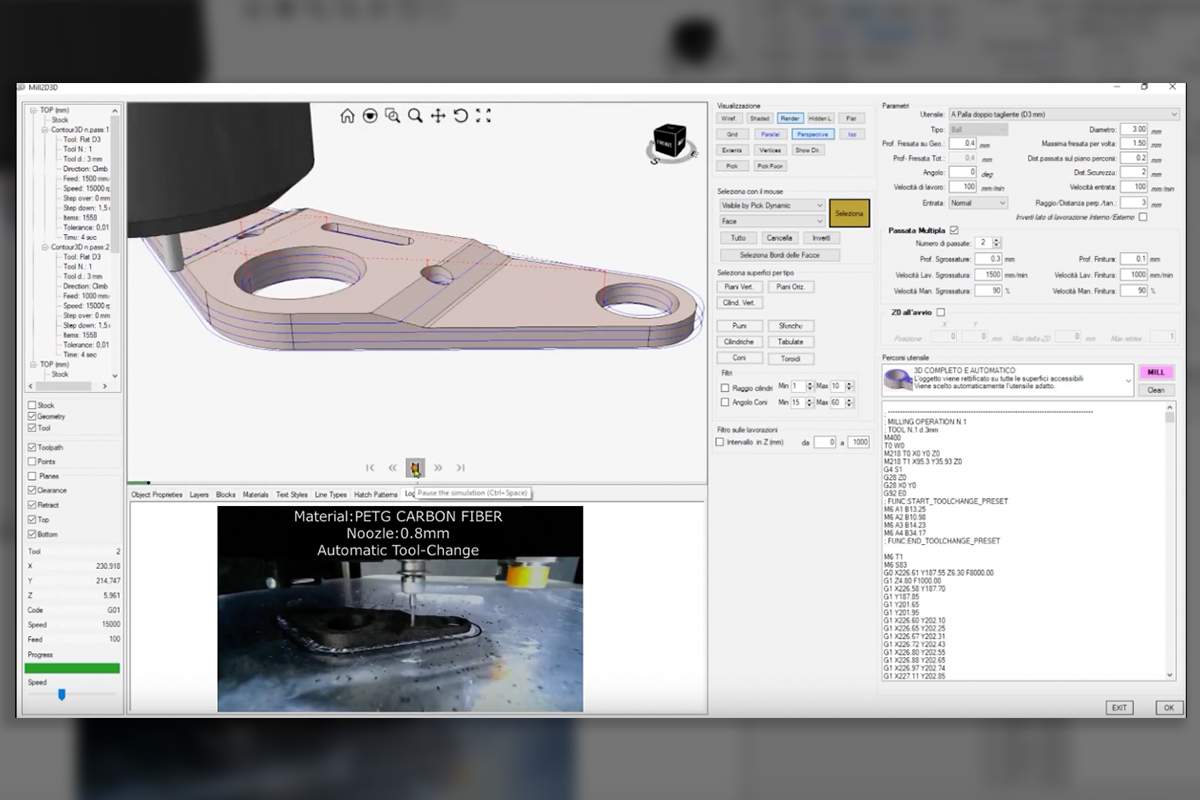Toggle the Toolpath checkbox
Image resolution: width=1200 pixels, height=800 pixels.
pos(32,448)
